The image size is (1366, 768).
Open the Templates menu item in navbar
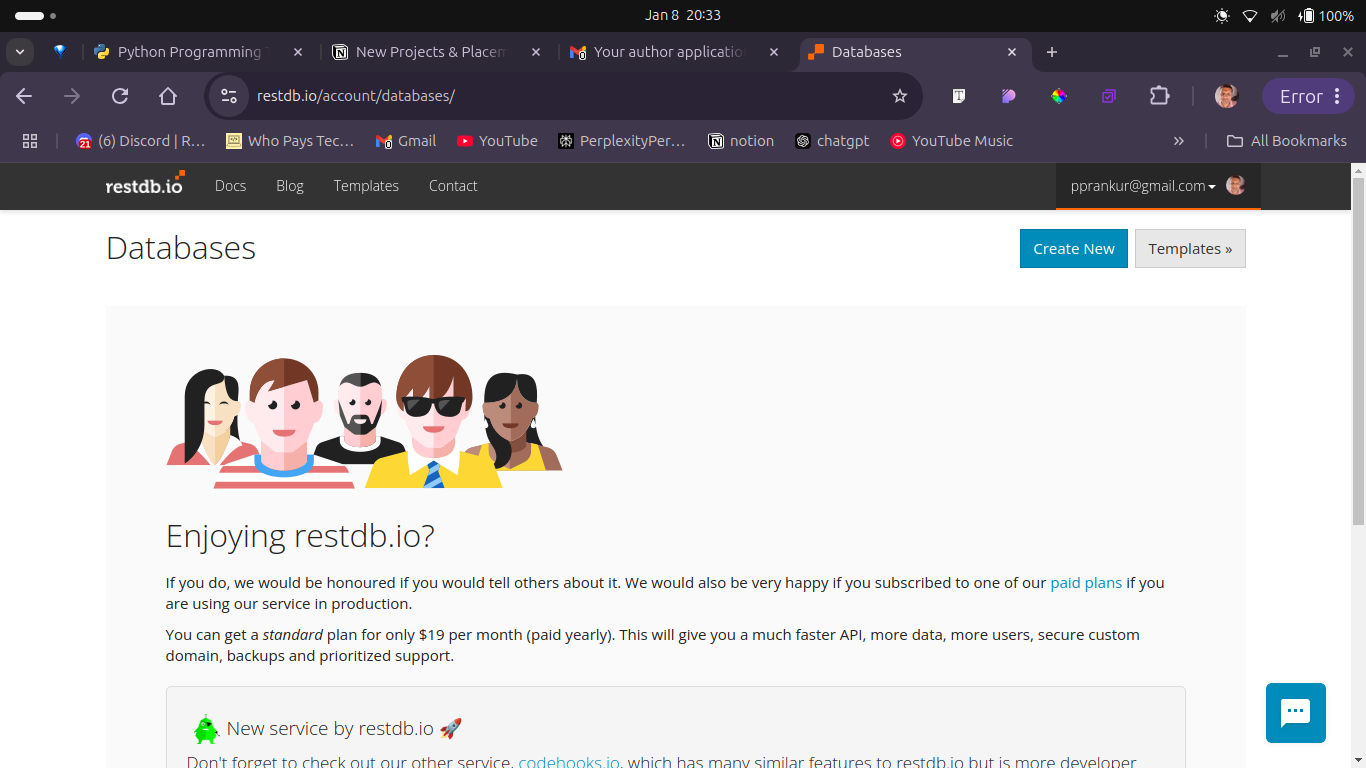pyautogui.click(x=366, y=186)
